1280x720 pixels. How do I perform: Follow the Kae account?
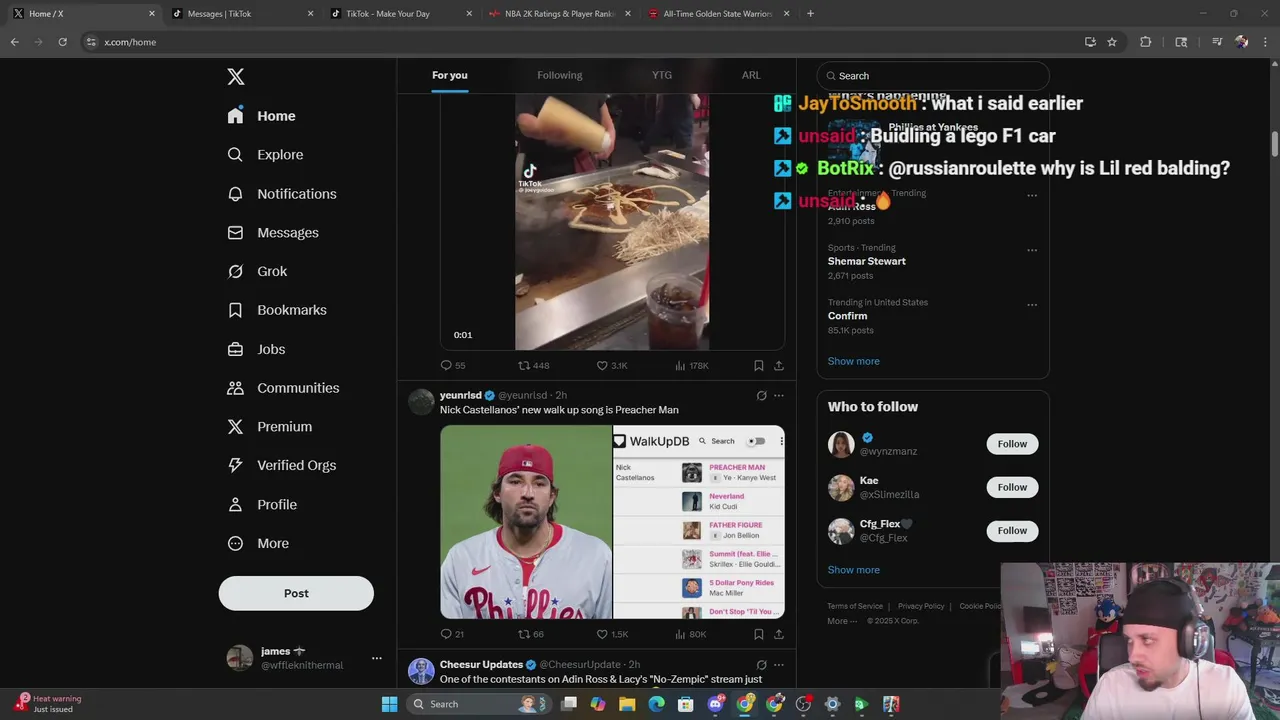(x=1012, y=487)
